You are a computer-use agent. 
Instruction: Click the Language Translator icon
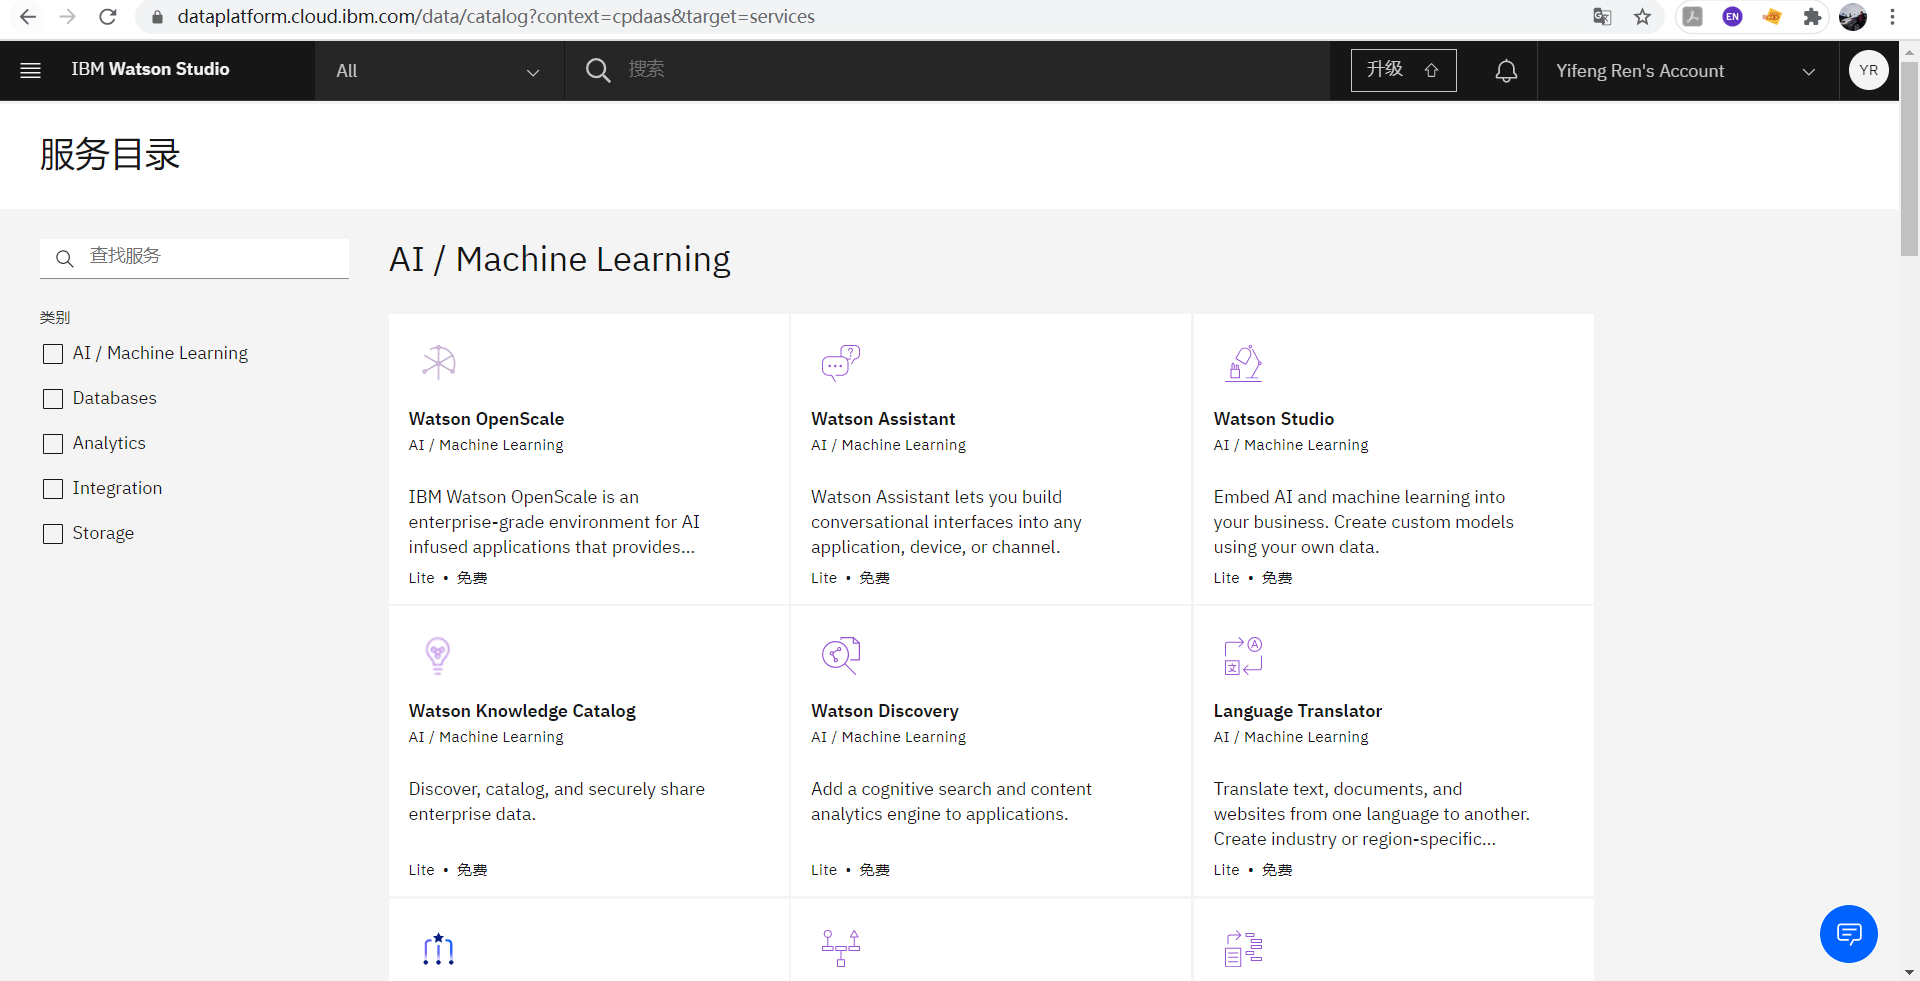pyautogui.click(x=1243, y=655)
